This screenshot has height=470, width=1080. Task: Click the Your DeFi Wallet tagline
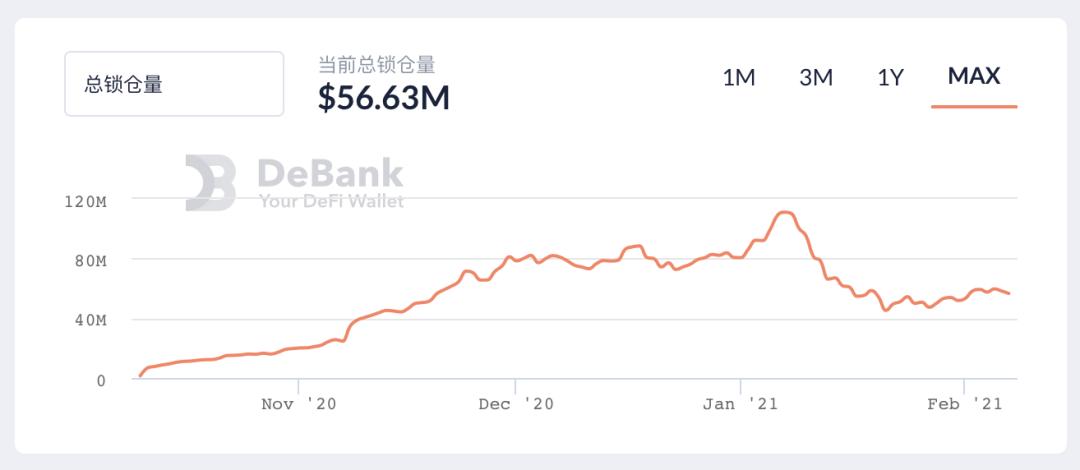pos(331,201)
